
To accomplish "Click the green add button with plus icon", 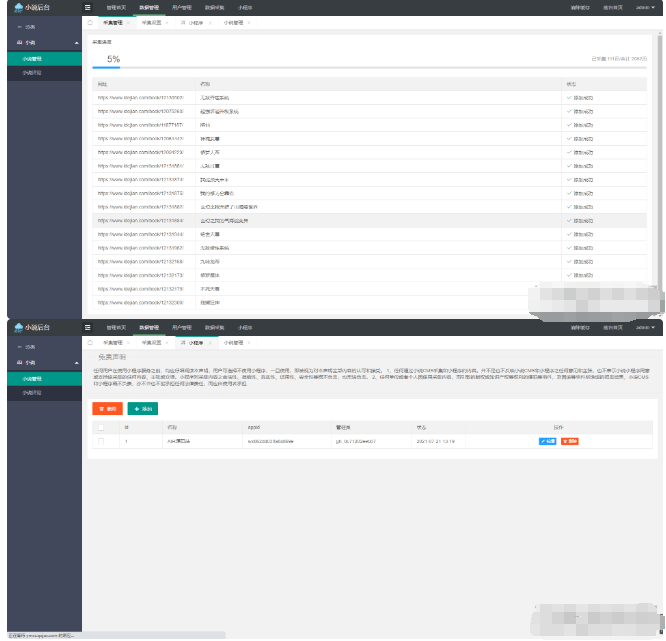I will coord(143,409).
